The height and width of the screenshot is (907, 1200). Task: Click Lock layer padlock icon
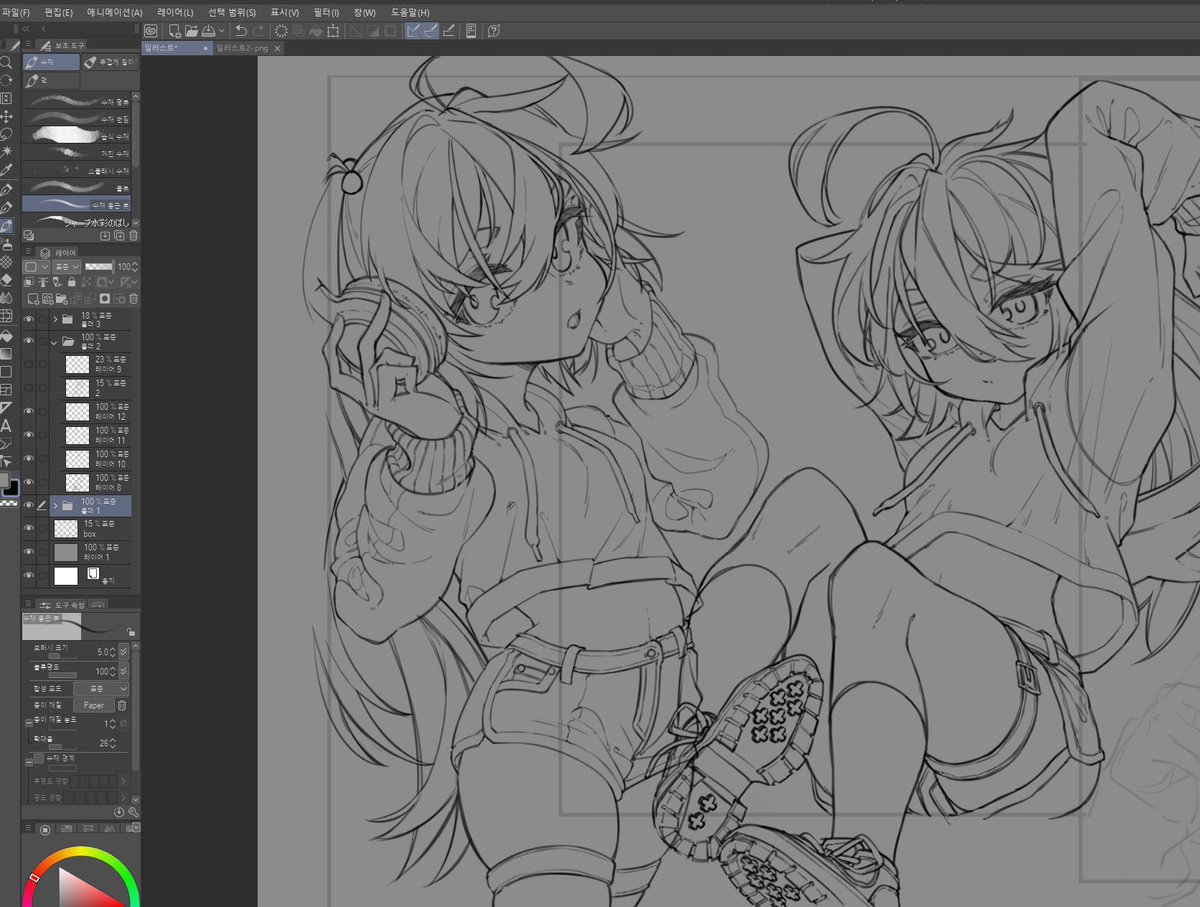(x=71, y=282)
